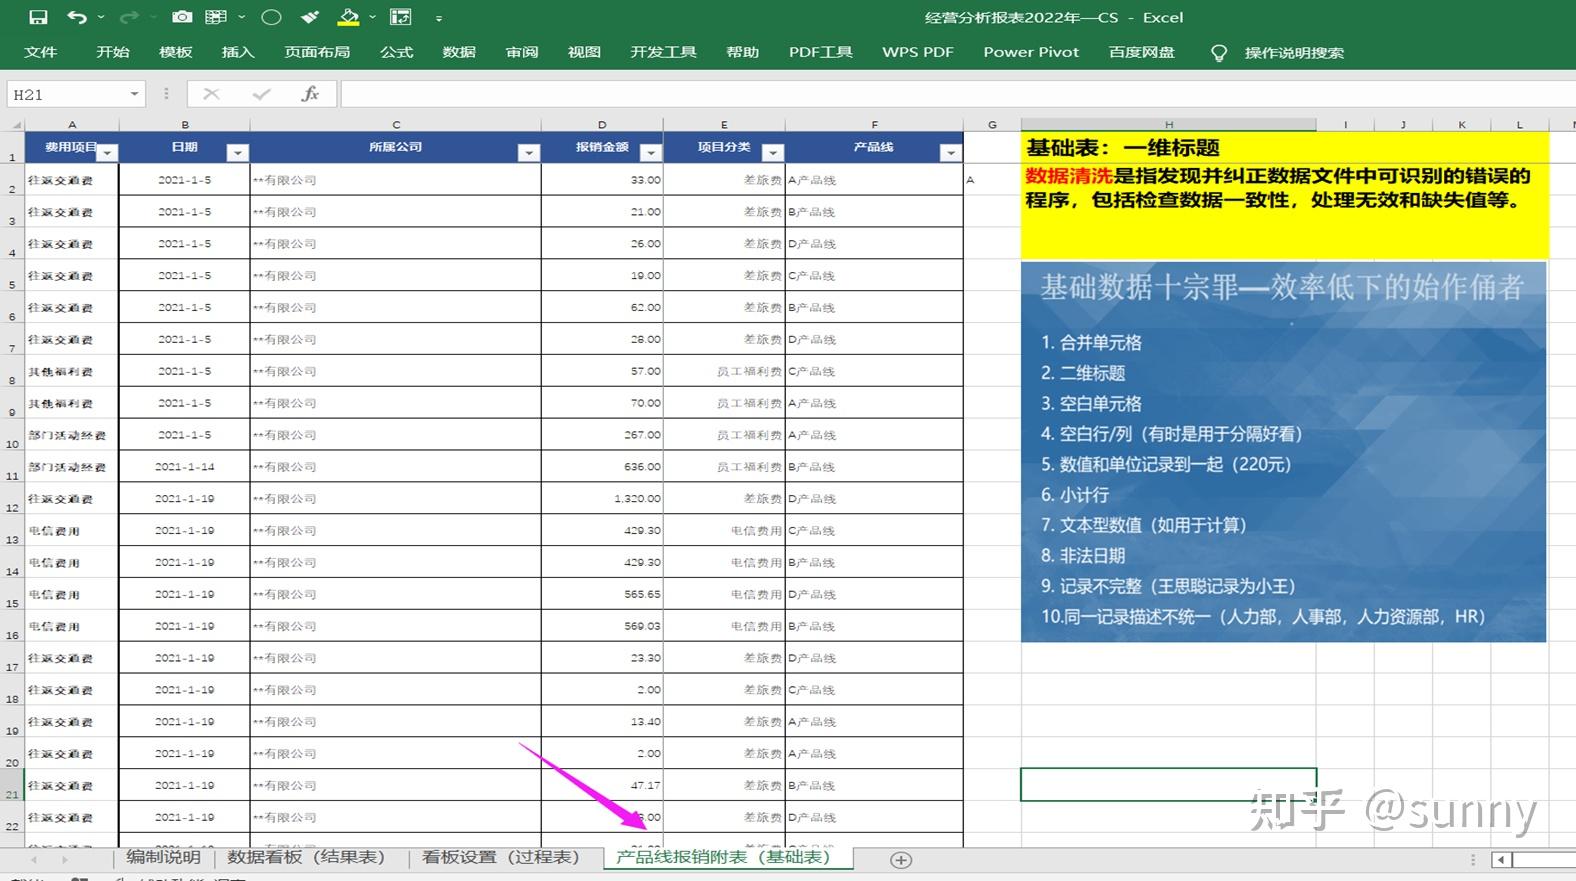This screenshot has height=881, width=1576.
Task: Click the 565.65 amount cell
Action: (x=602, y=594)
